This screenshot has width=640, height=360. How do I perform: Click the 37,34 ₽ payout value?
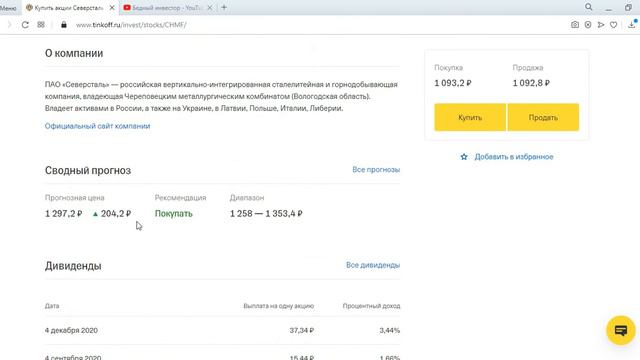[302, 330]
